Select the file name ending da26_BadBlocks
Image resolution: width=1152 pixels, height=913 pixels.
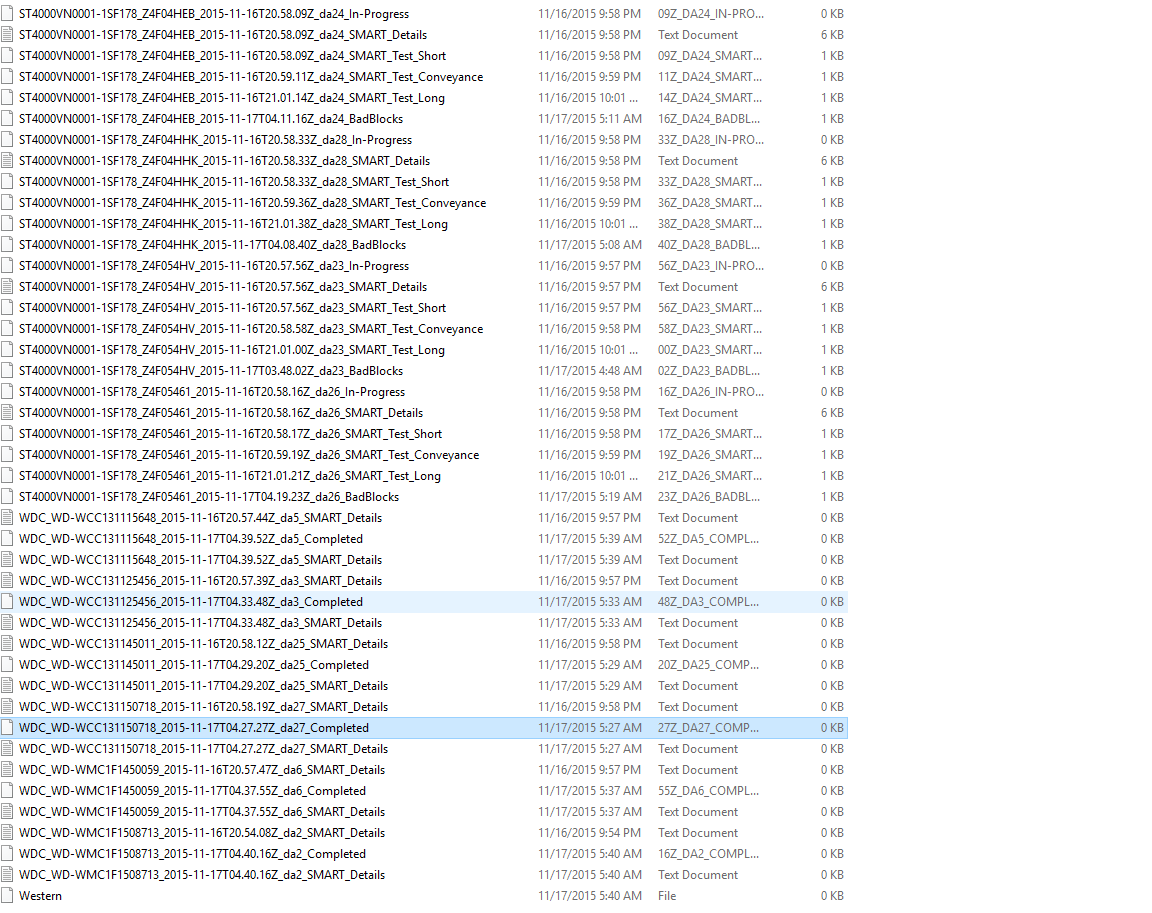[209, 497]
